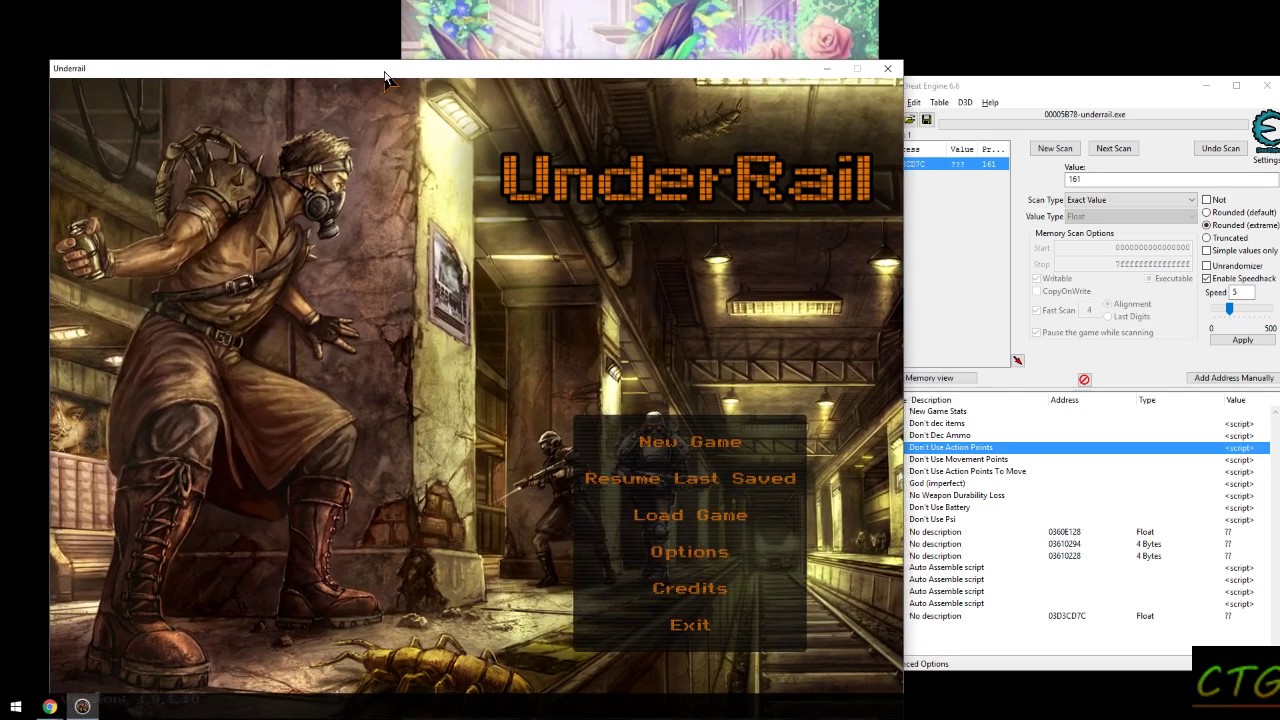Open Cheat Engine Settings logo
The width and height of the screenshot is (1280, 720).
pyautogui.click(x=1266, y=137)
